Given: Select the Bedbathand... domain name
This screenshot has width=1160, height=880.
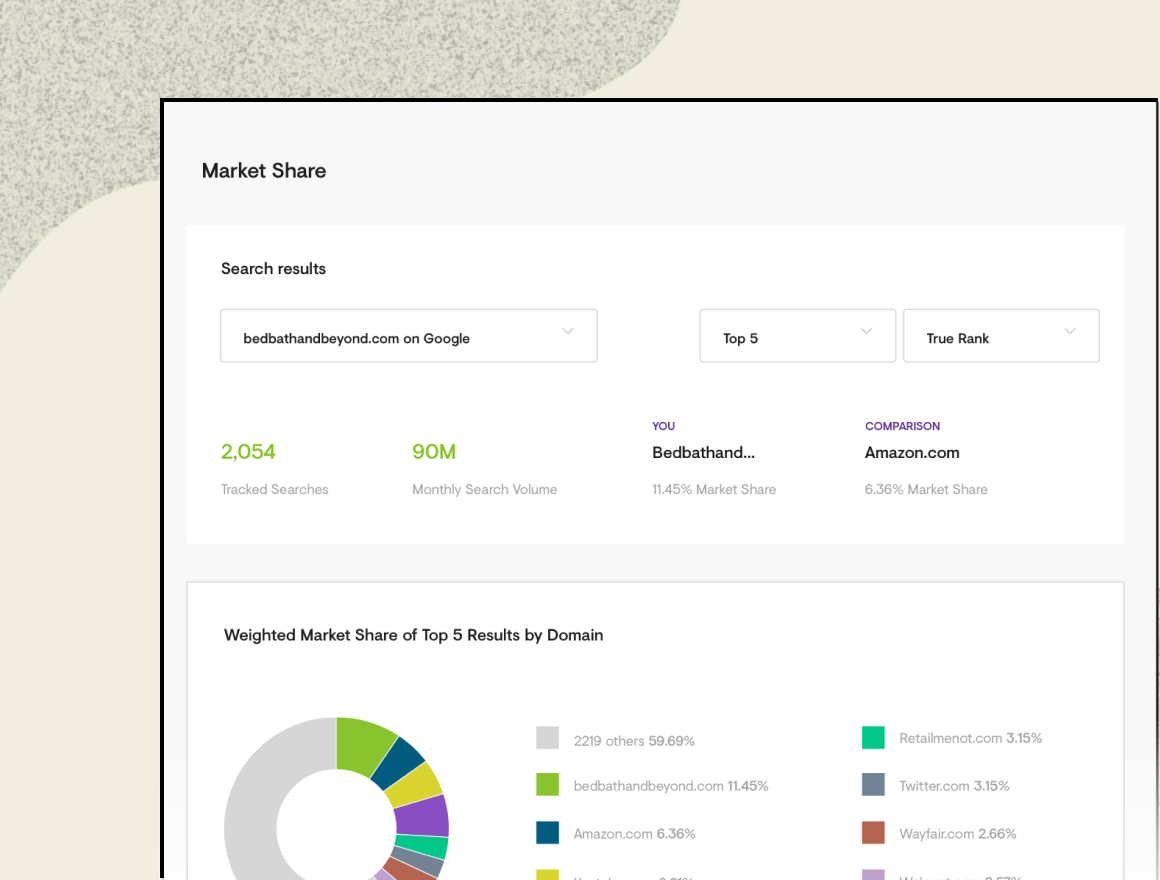Looking at the screenshot, I should (704, 453).
